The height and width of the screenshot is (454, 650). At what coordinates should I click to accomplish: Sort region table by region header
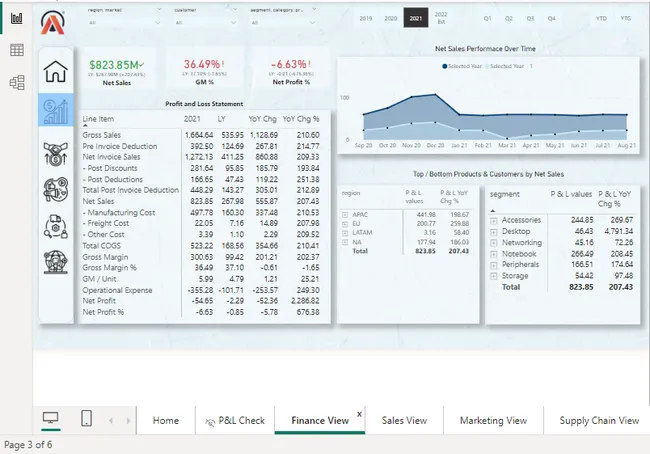click(x=351, y=193)
